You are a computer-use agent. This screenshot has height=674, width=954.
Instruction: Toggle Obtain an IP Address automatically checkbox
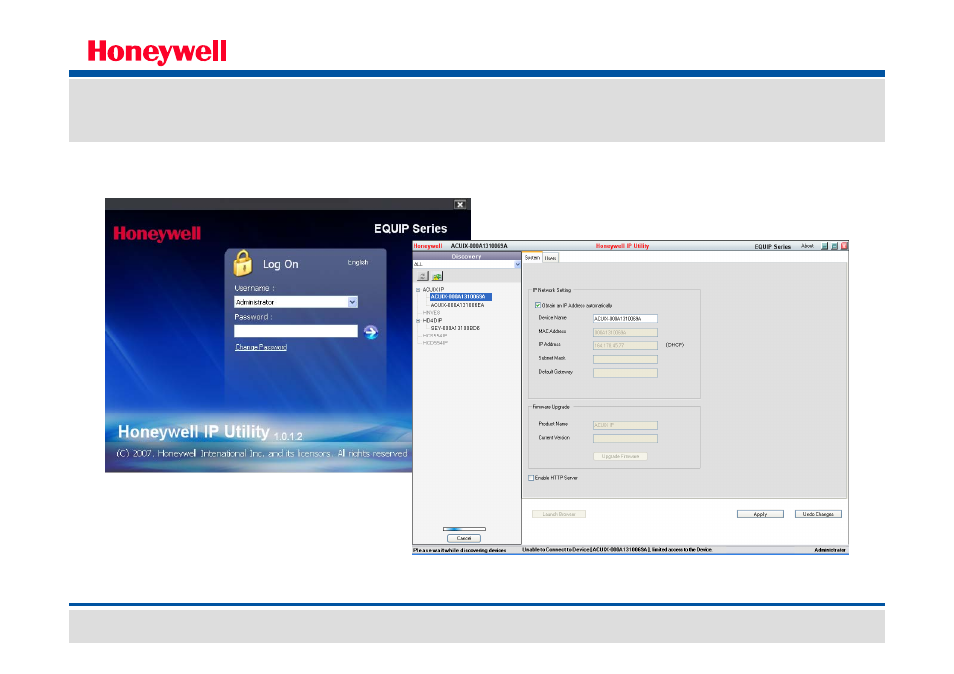[x=538, y=305]
